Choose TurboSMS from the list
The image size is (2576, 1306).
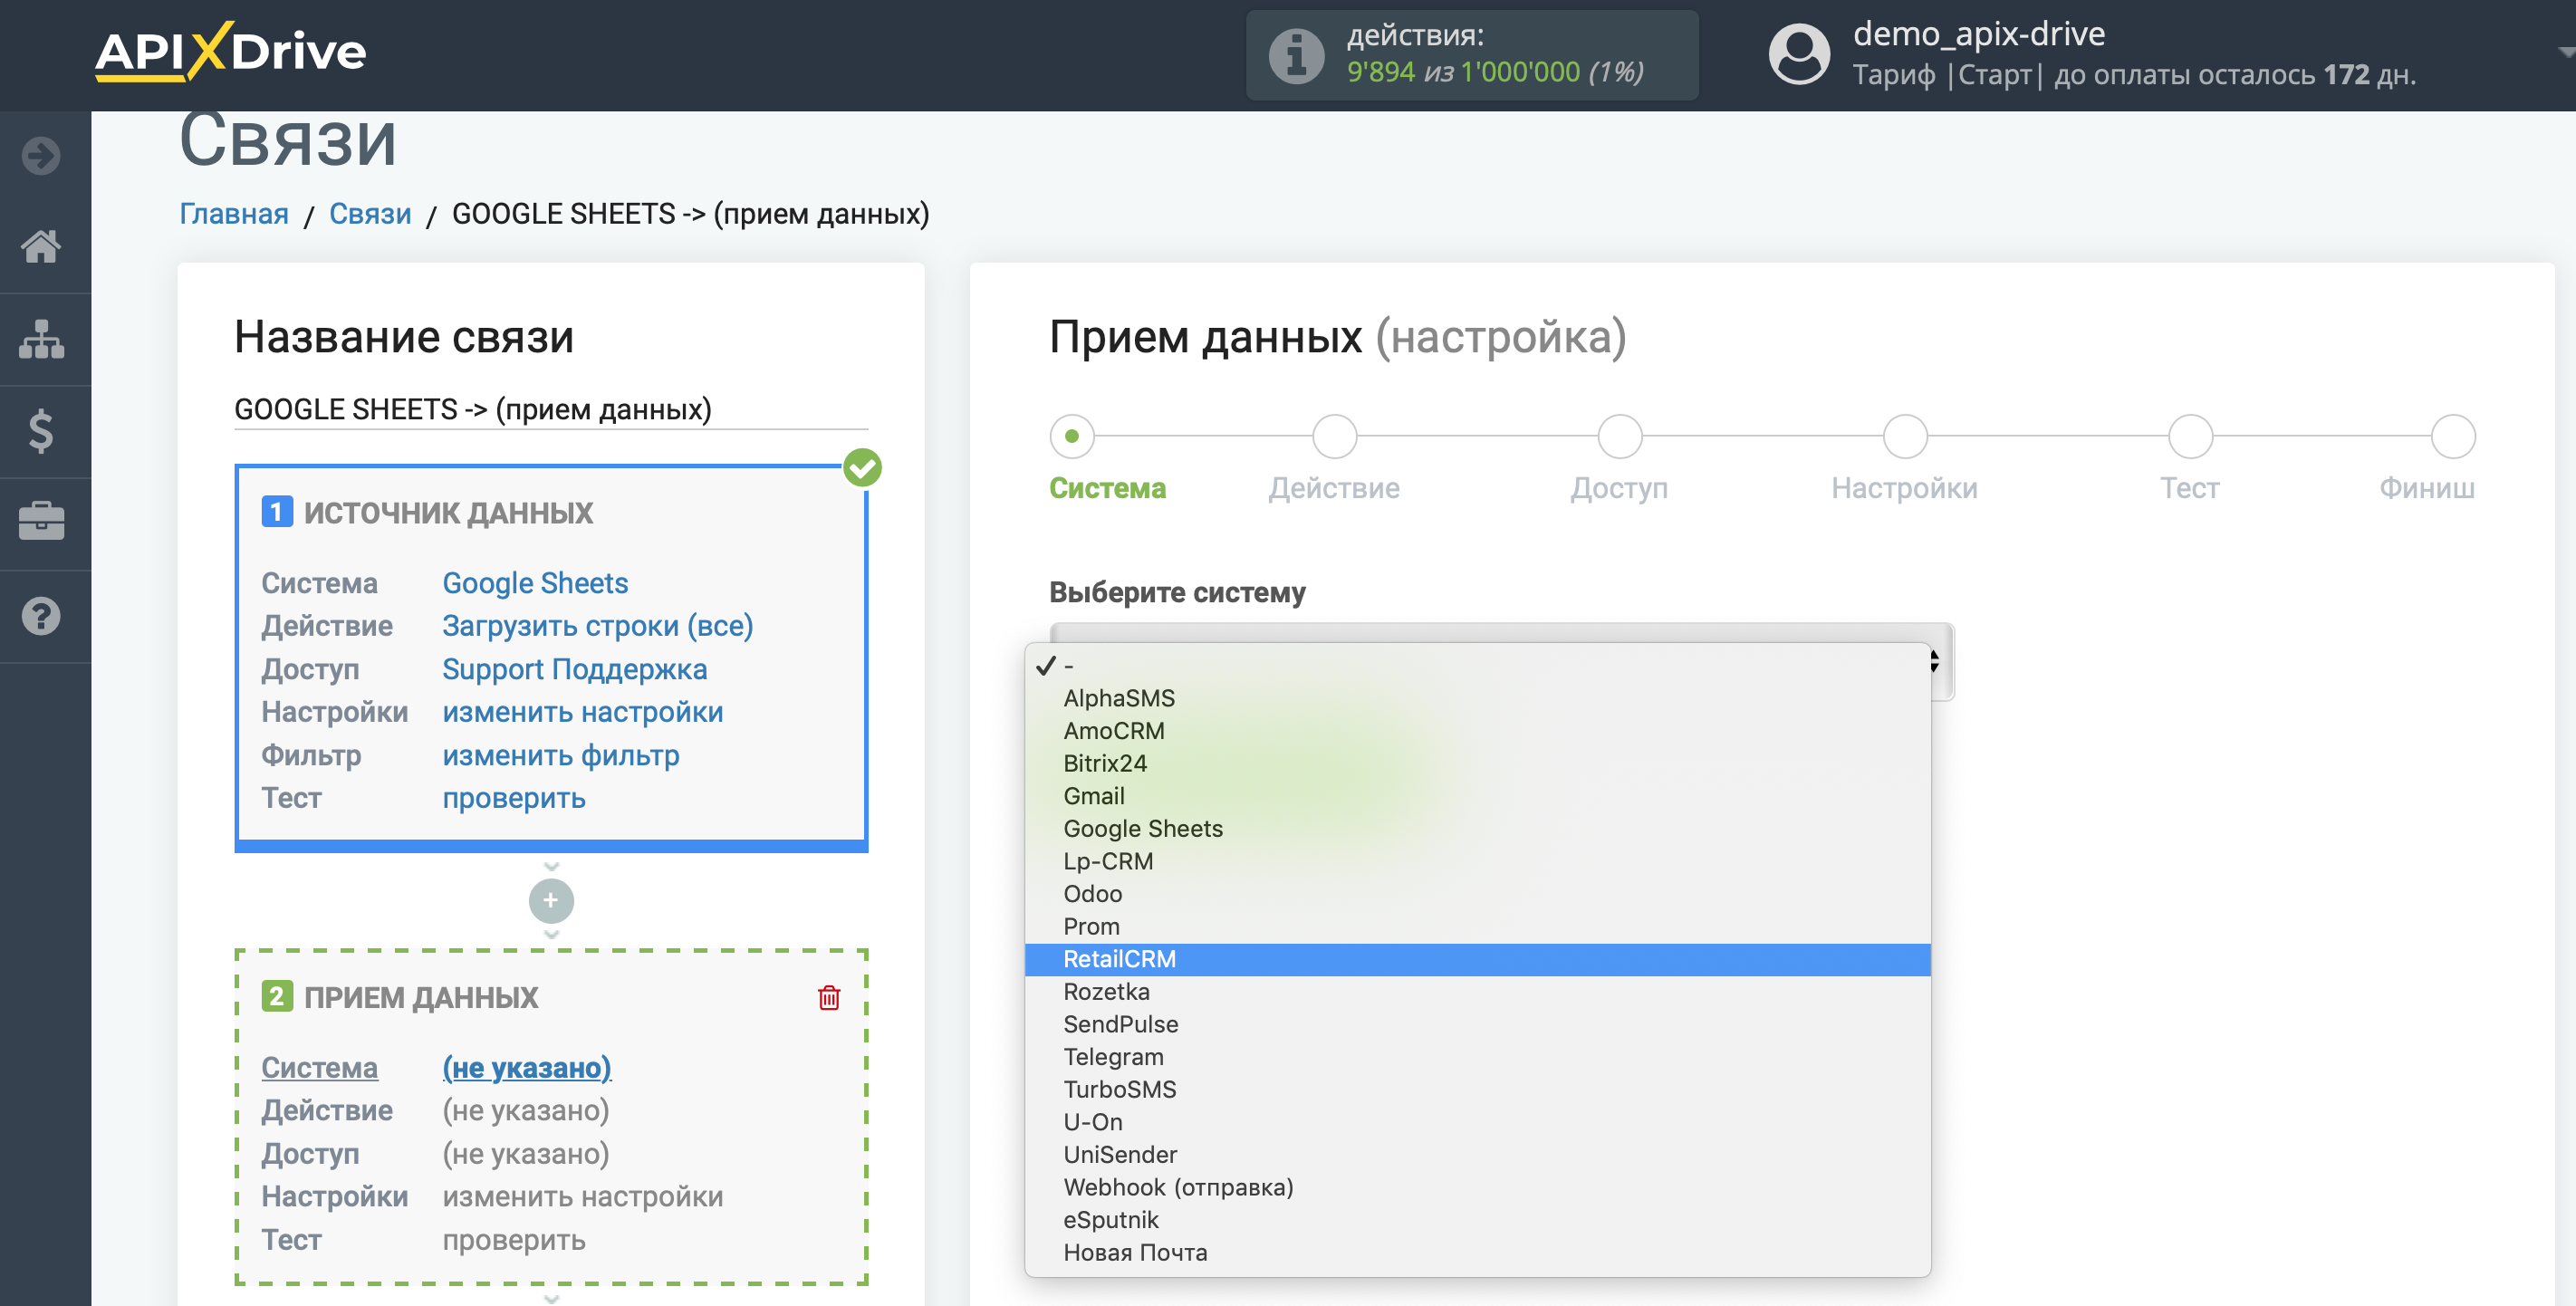1477,1089
